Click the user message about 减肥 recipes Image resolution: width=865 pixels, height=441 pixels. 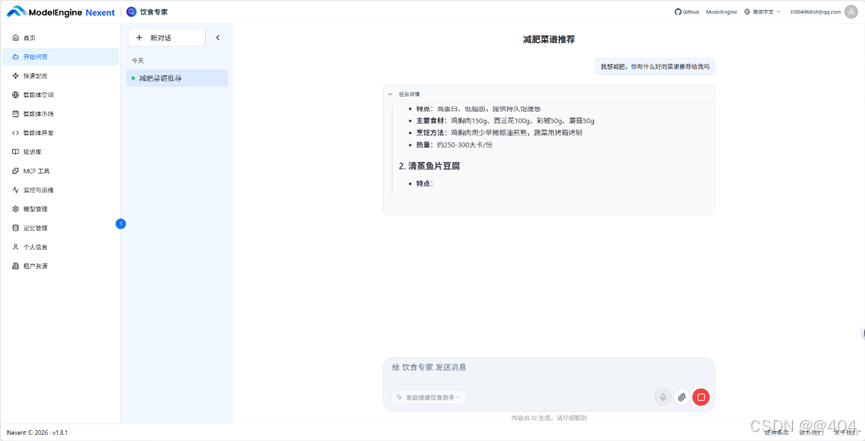(x=655, y=66)
